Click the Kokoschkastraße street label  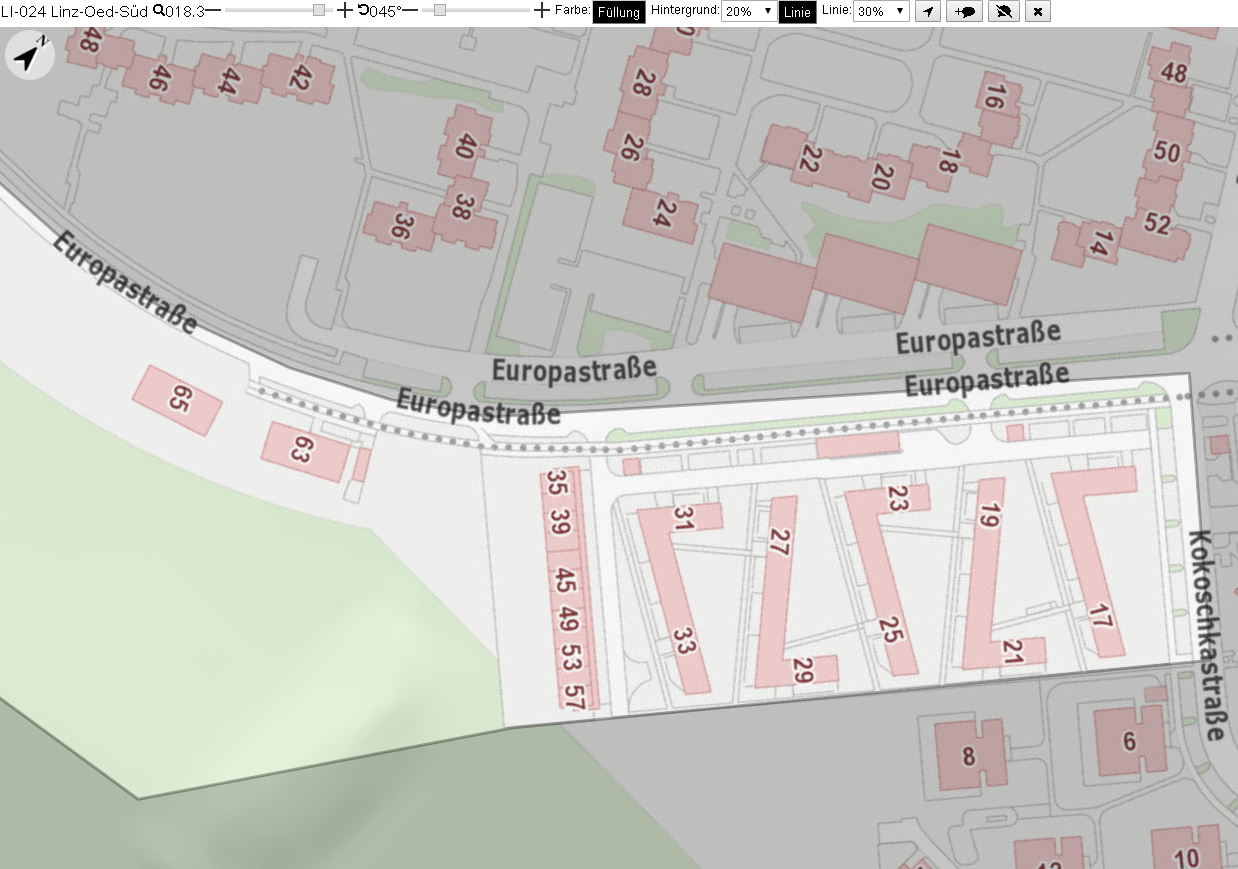point(1207,635)
